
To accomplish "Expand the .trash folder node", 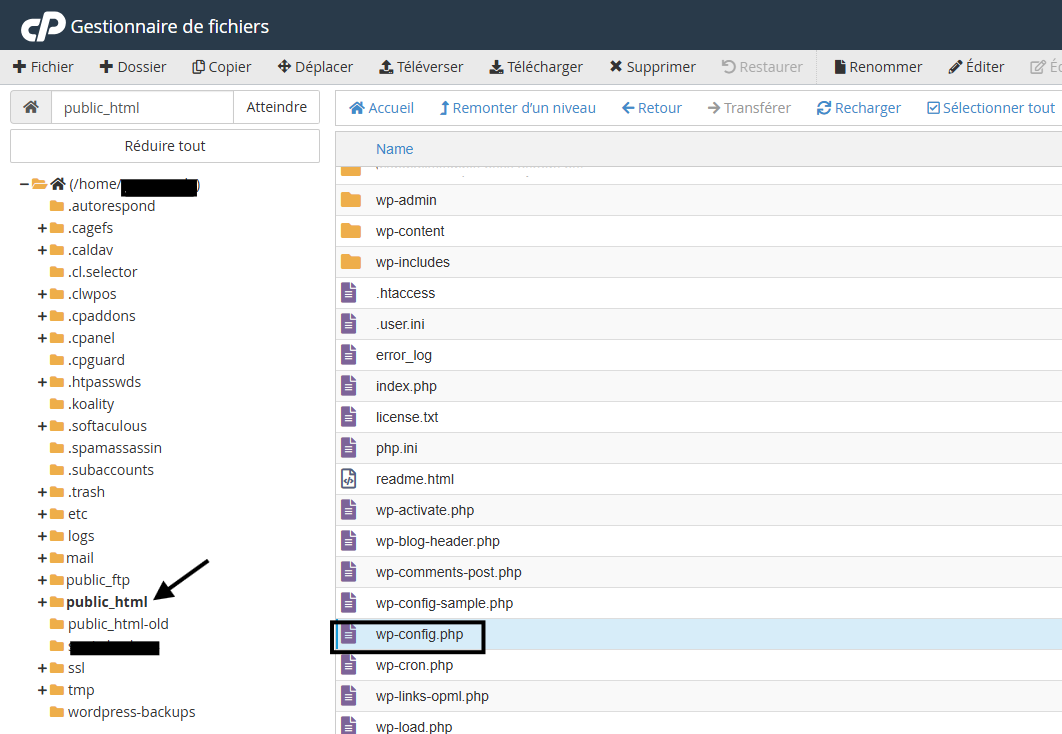I will [x=42, y=492].
